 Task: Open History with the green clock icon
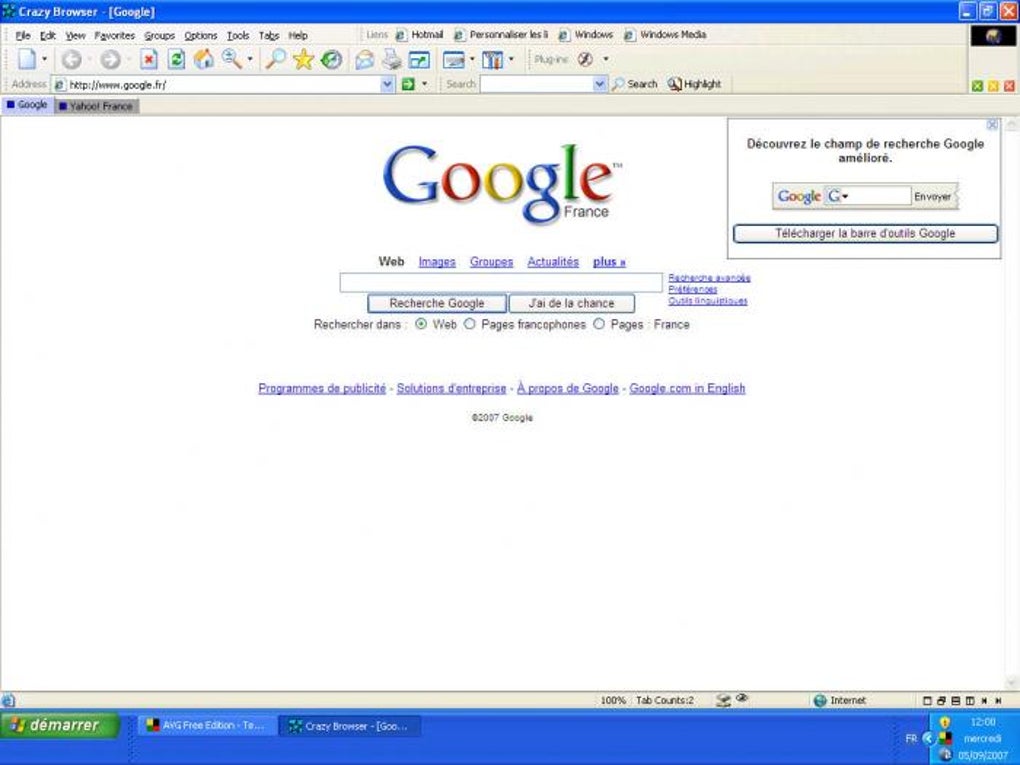tap(331, 60)
